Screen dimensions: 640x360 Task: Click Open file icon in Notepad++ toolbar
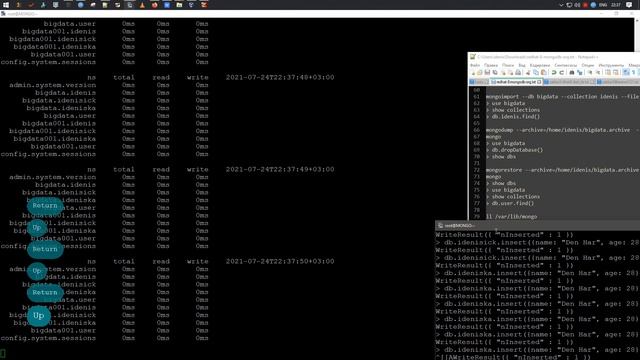click(480, 72)
